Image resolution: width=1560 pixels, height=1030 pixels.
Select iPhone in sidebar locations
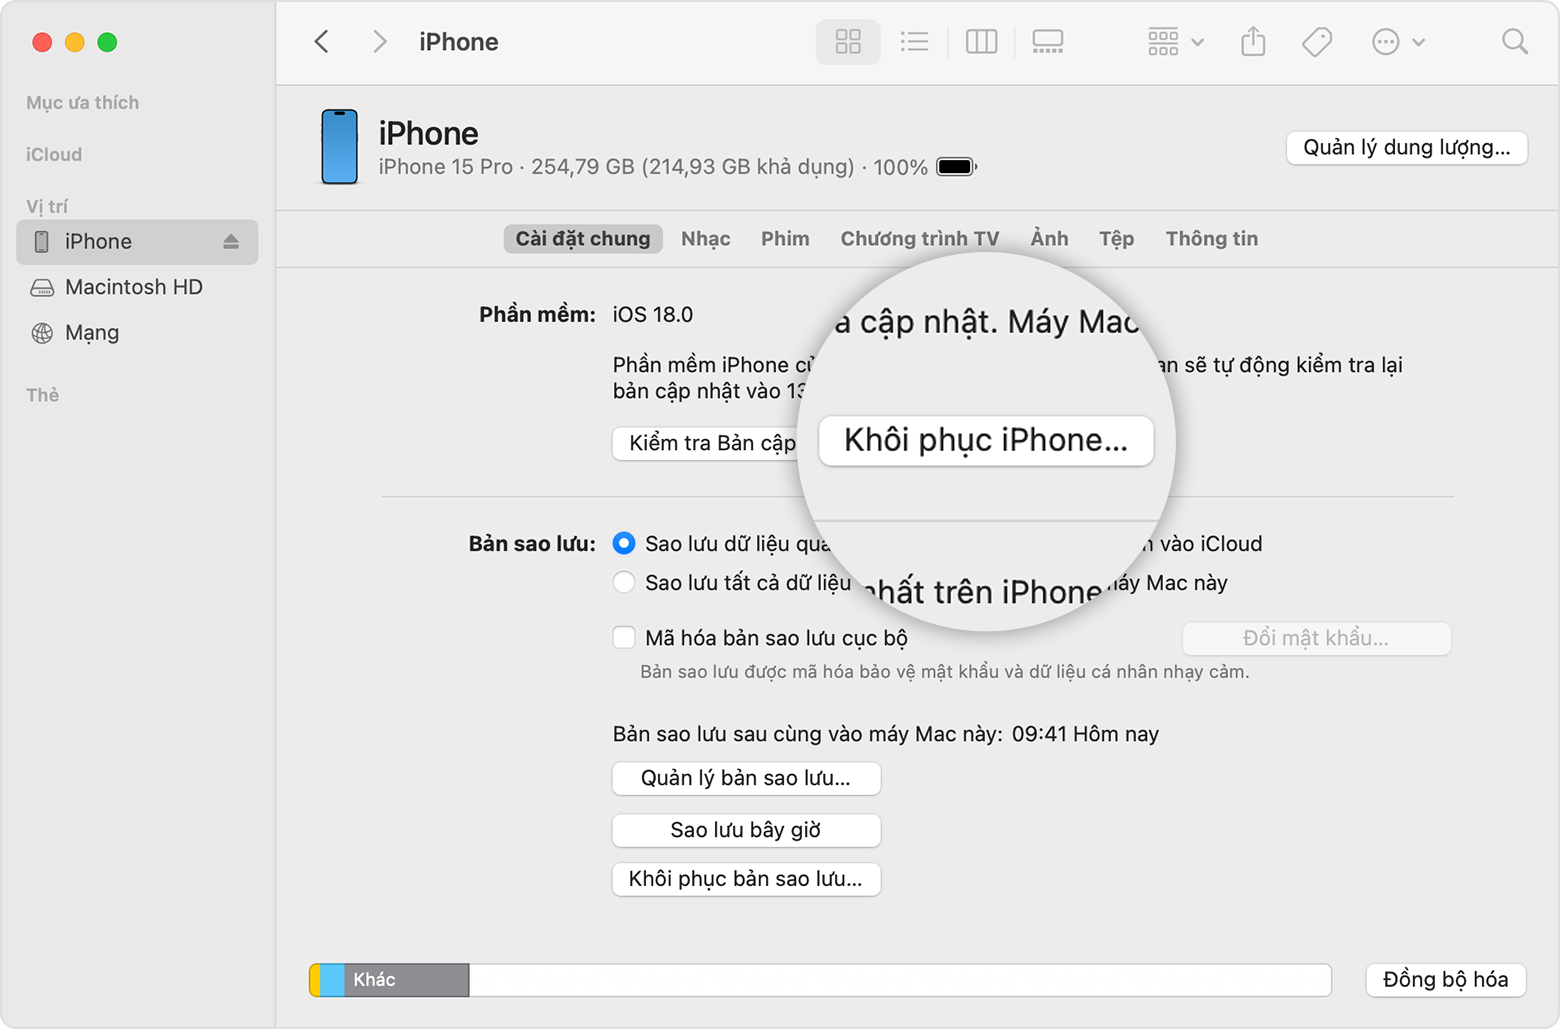[x=137, y=242]
